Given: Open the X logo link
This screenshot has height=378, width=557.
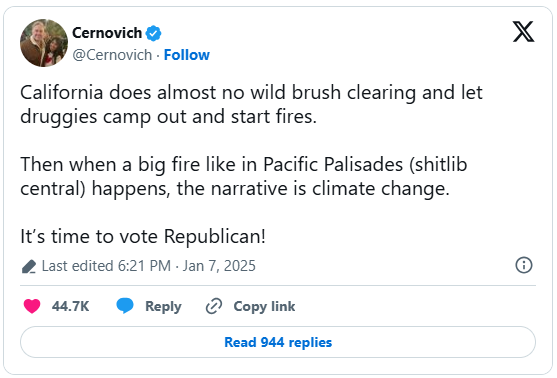Looking at the screenshot, I should [x=523, y=32].
